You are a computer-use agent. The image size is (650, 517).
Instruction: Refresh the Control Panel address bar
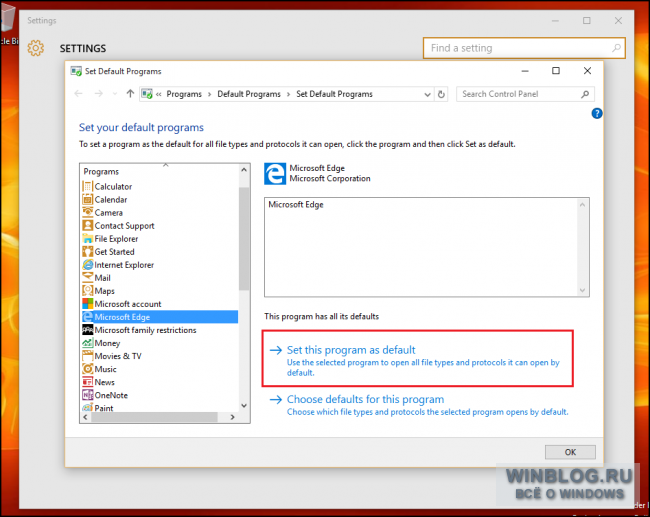click(x=441, y=94)
